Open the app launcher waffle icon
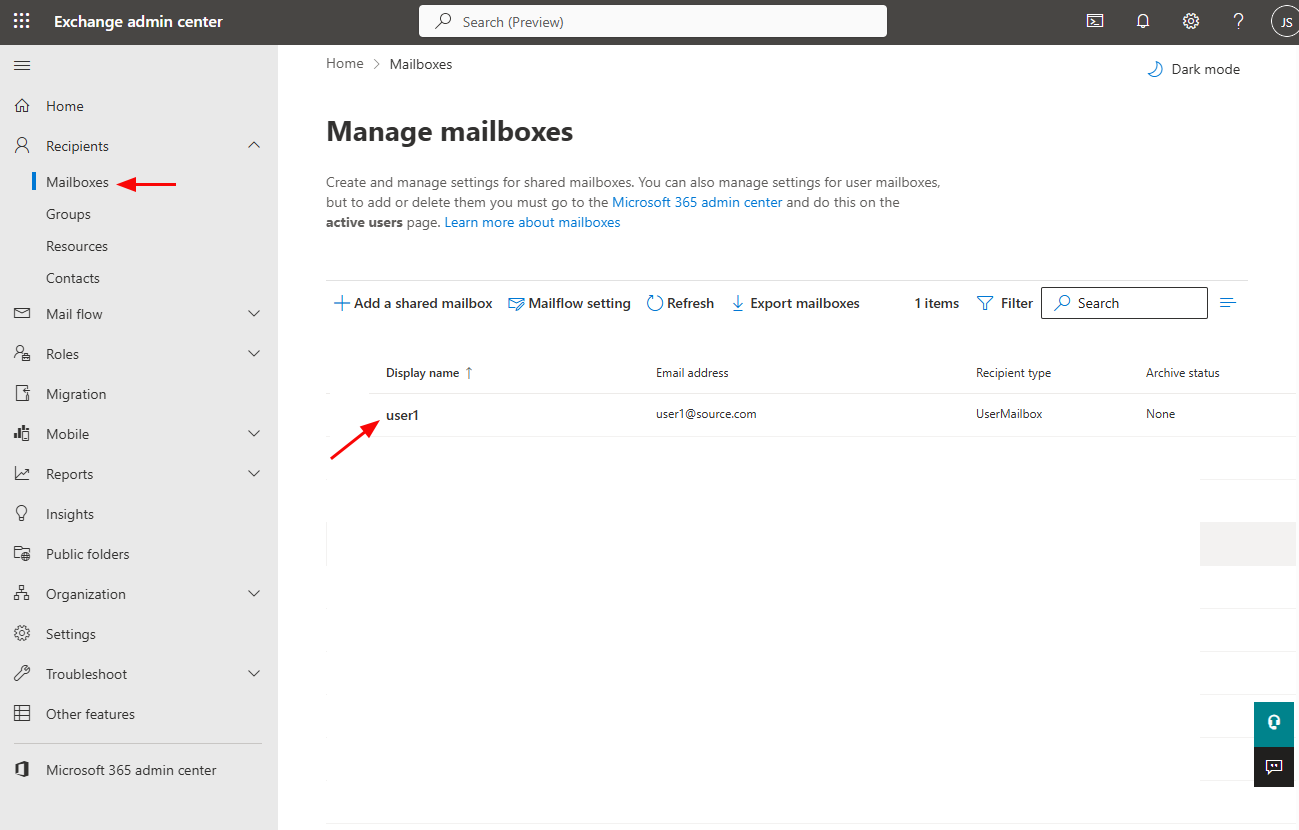The image size is (1299, 830). click(x=21, y=21)
